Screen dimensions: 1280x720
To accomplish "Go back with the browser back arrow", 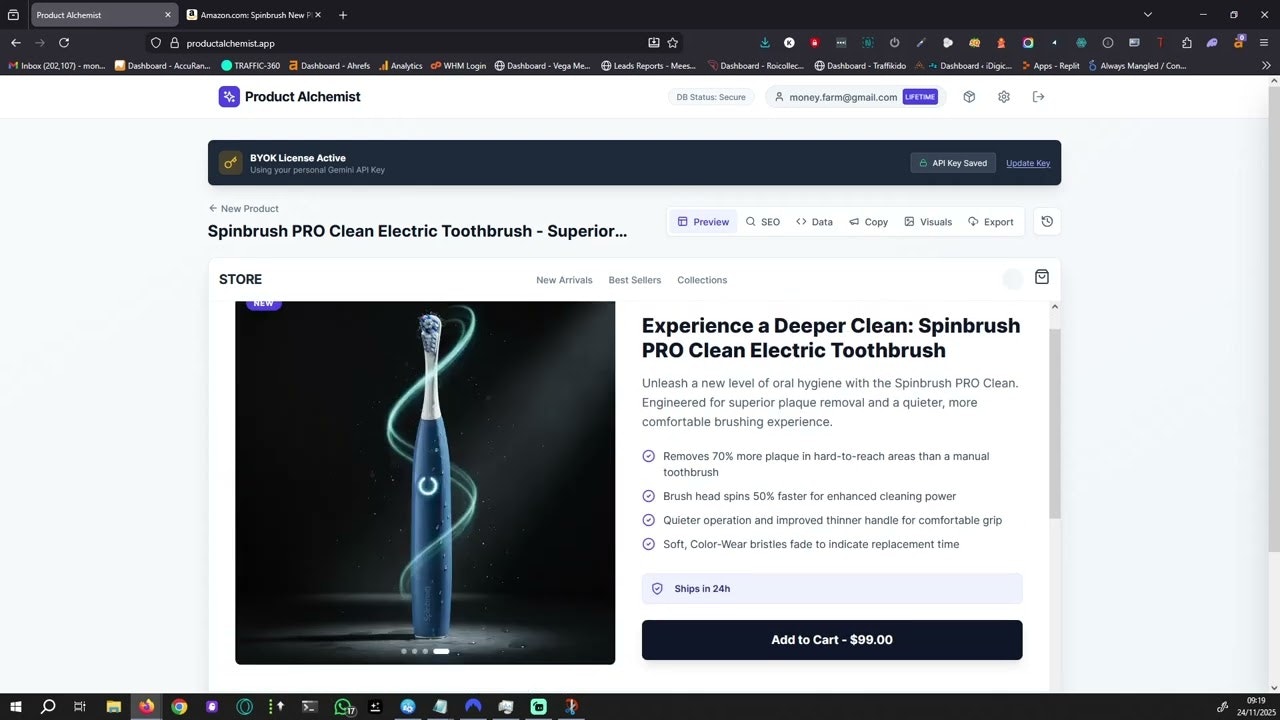I will [x=16, y=43].
